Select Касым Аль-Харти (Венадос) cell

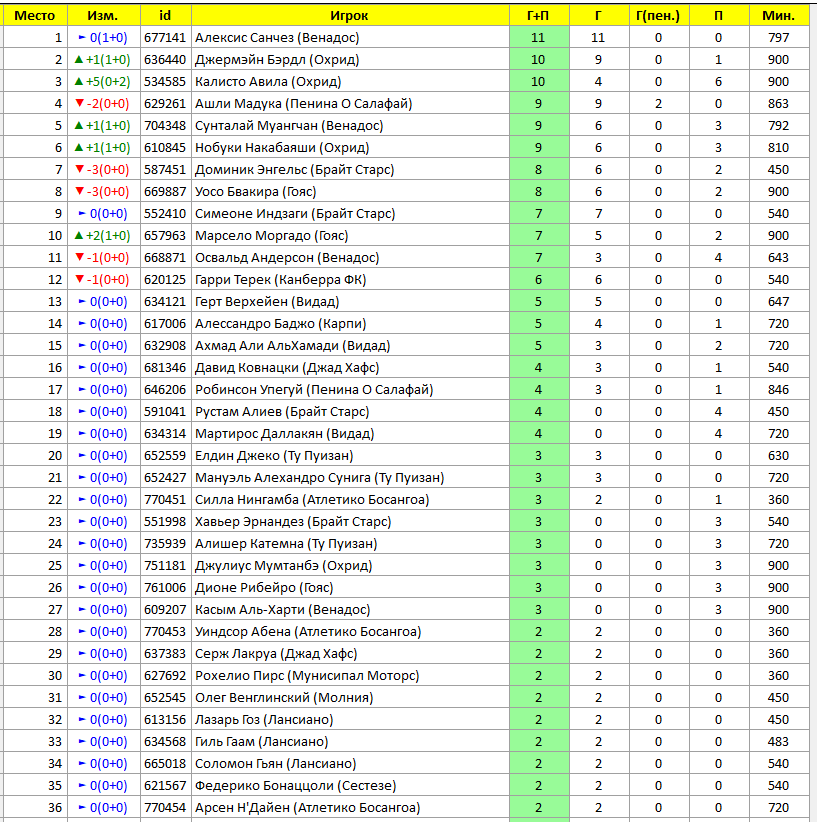350,610
